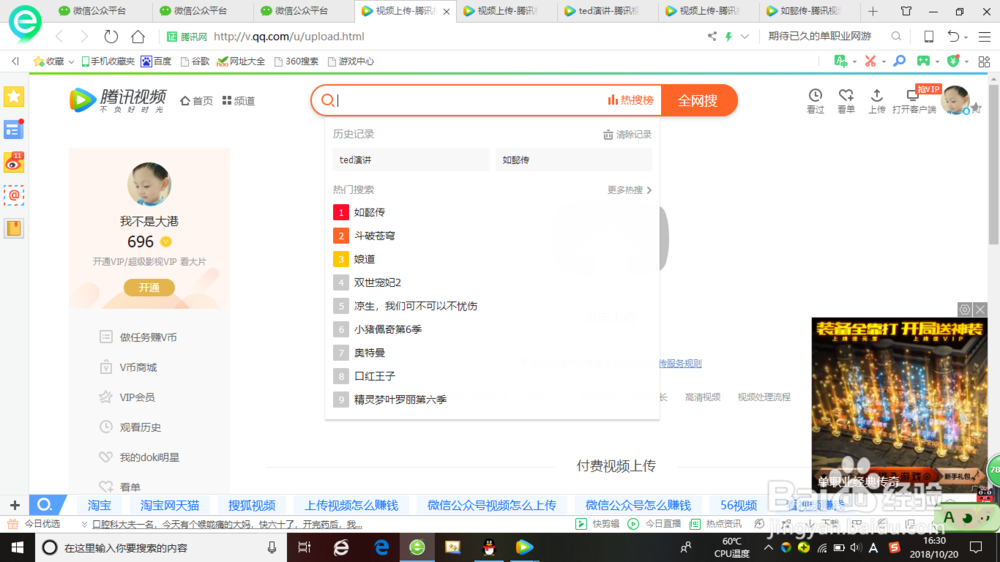The width and height of the screenshot is (1000, 562).
Task: Open VIP会员 sidebar item
Action: [x=127, y=397]
